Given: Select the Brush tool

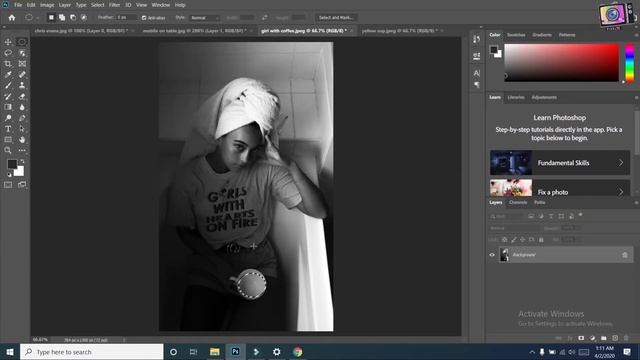Looking at the screenshot, I should click(8, 85).
